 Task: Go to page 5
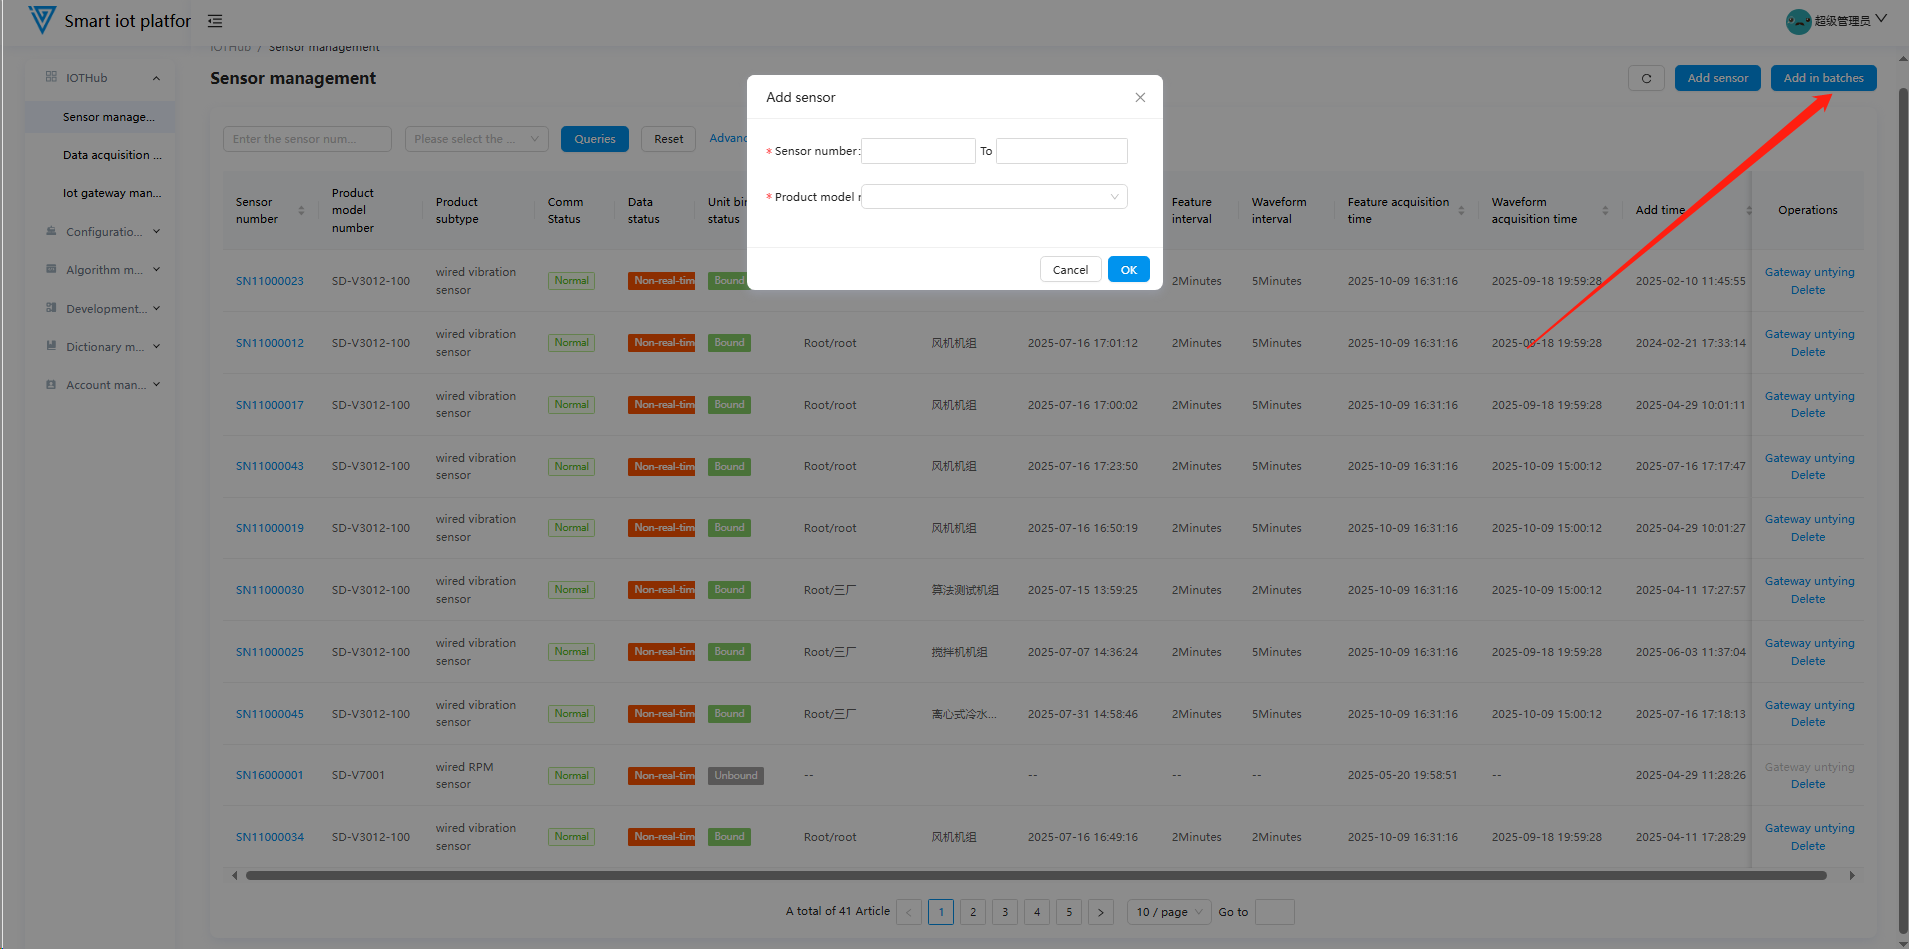click(x=1069, y=912)
